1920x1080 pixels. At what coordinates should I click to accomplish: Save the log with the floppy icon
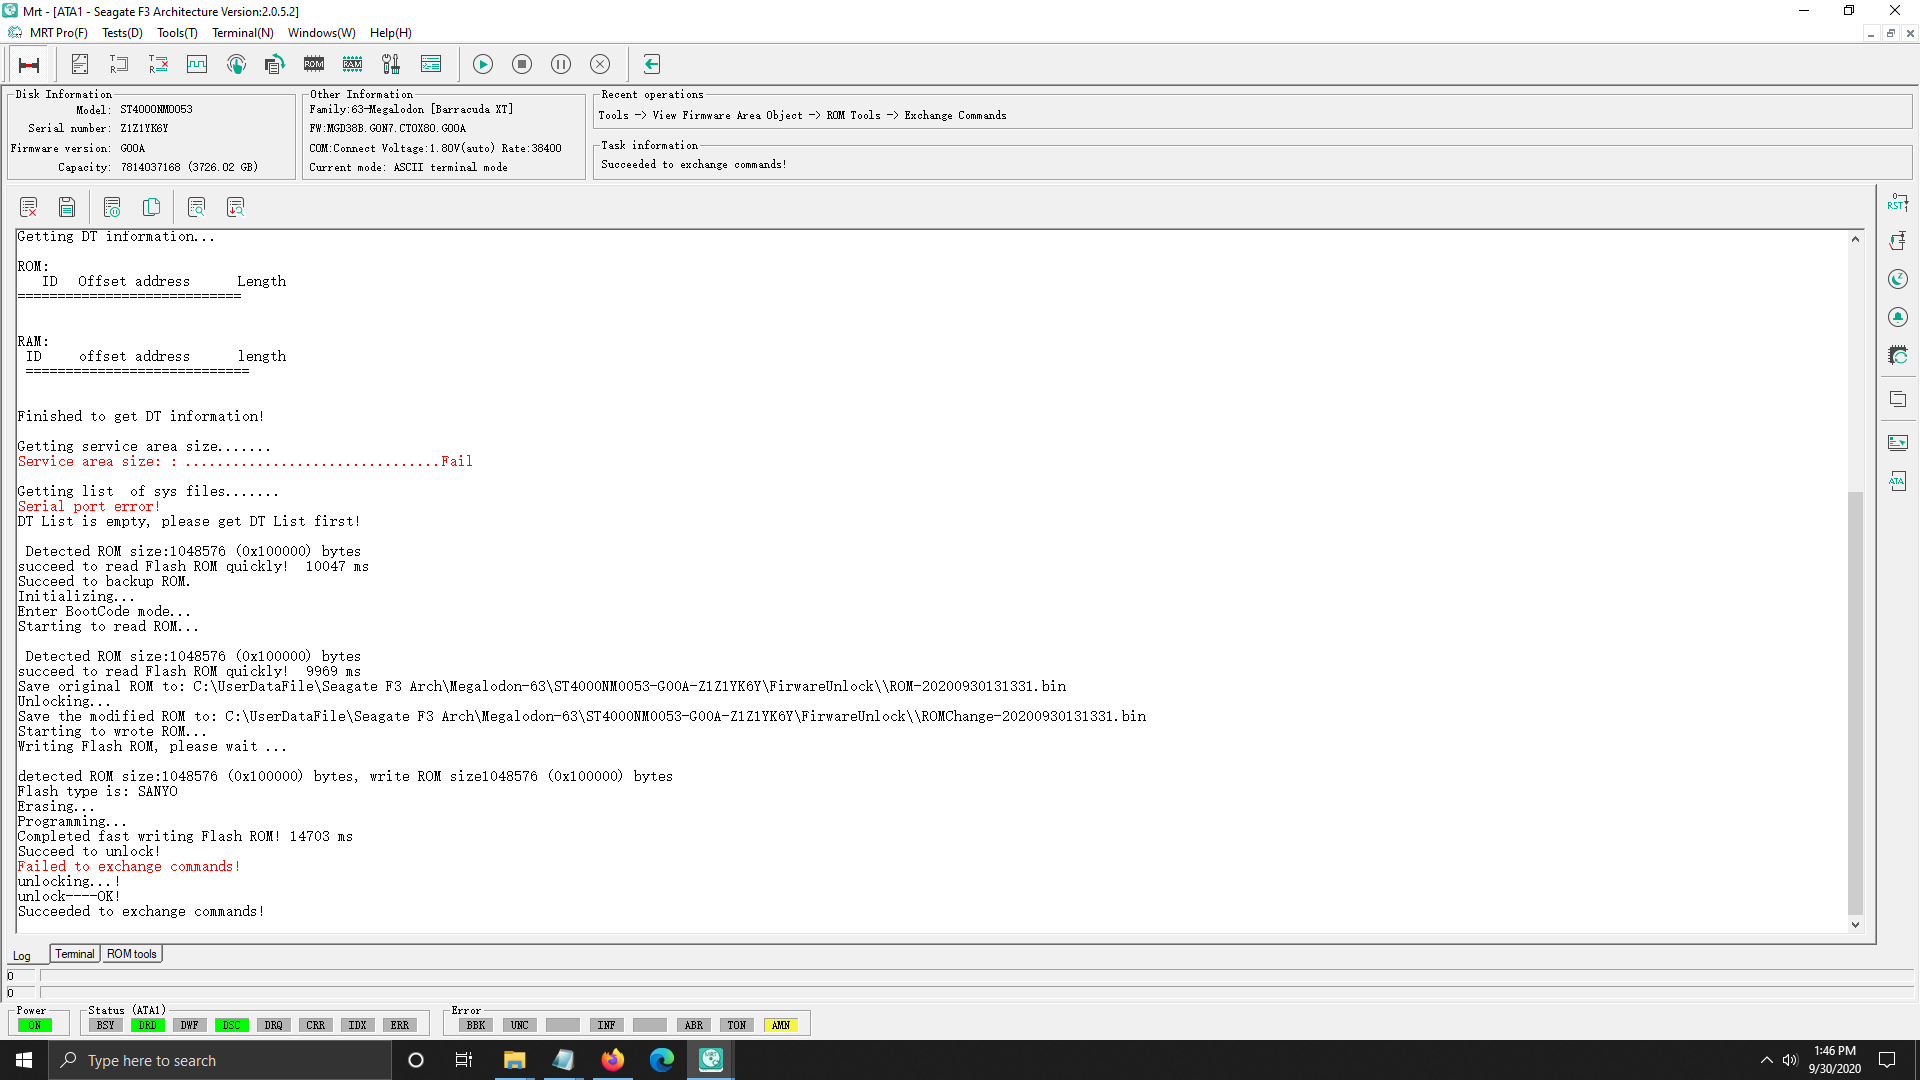[67, 207]
